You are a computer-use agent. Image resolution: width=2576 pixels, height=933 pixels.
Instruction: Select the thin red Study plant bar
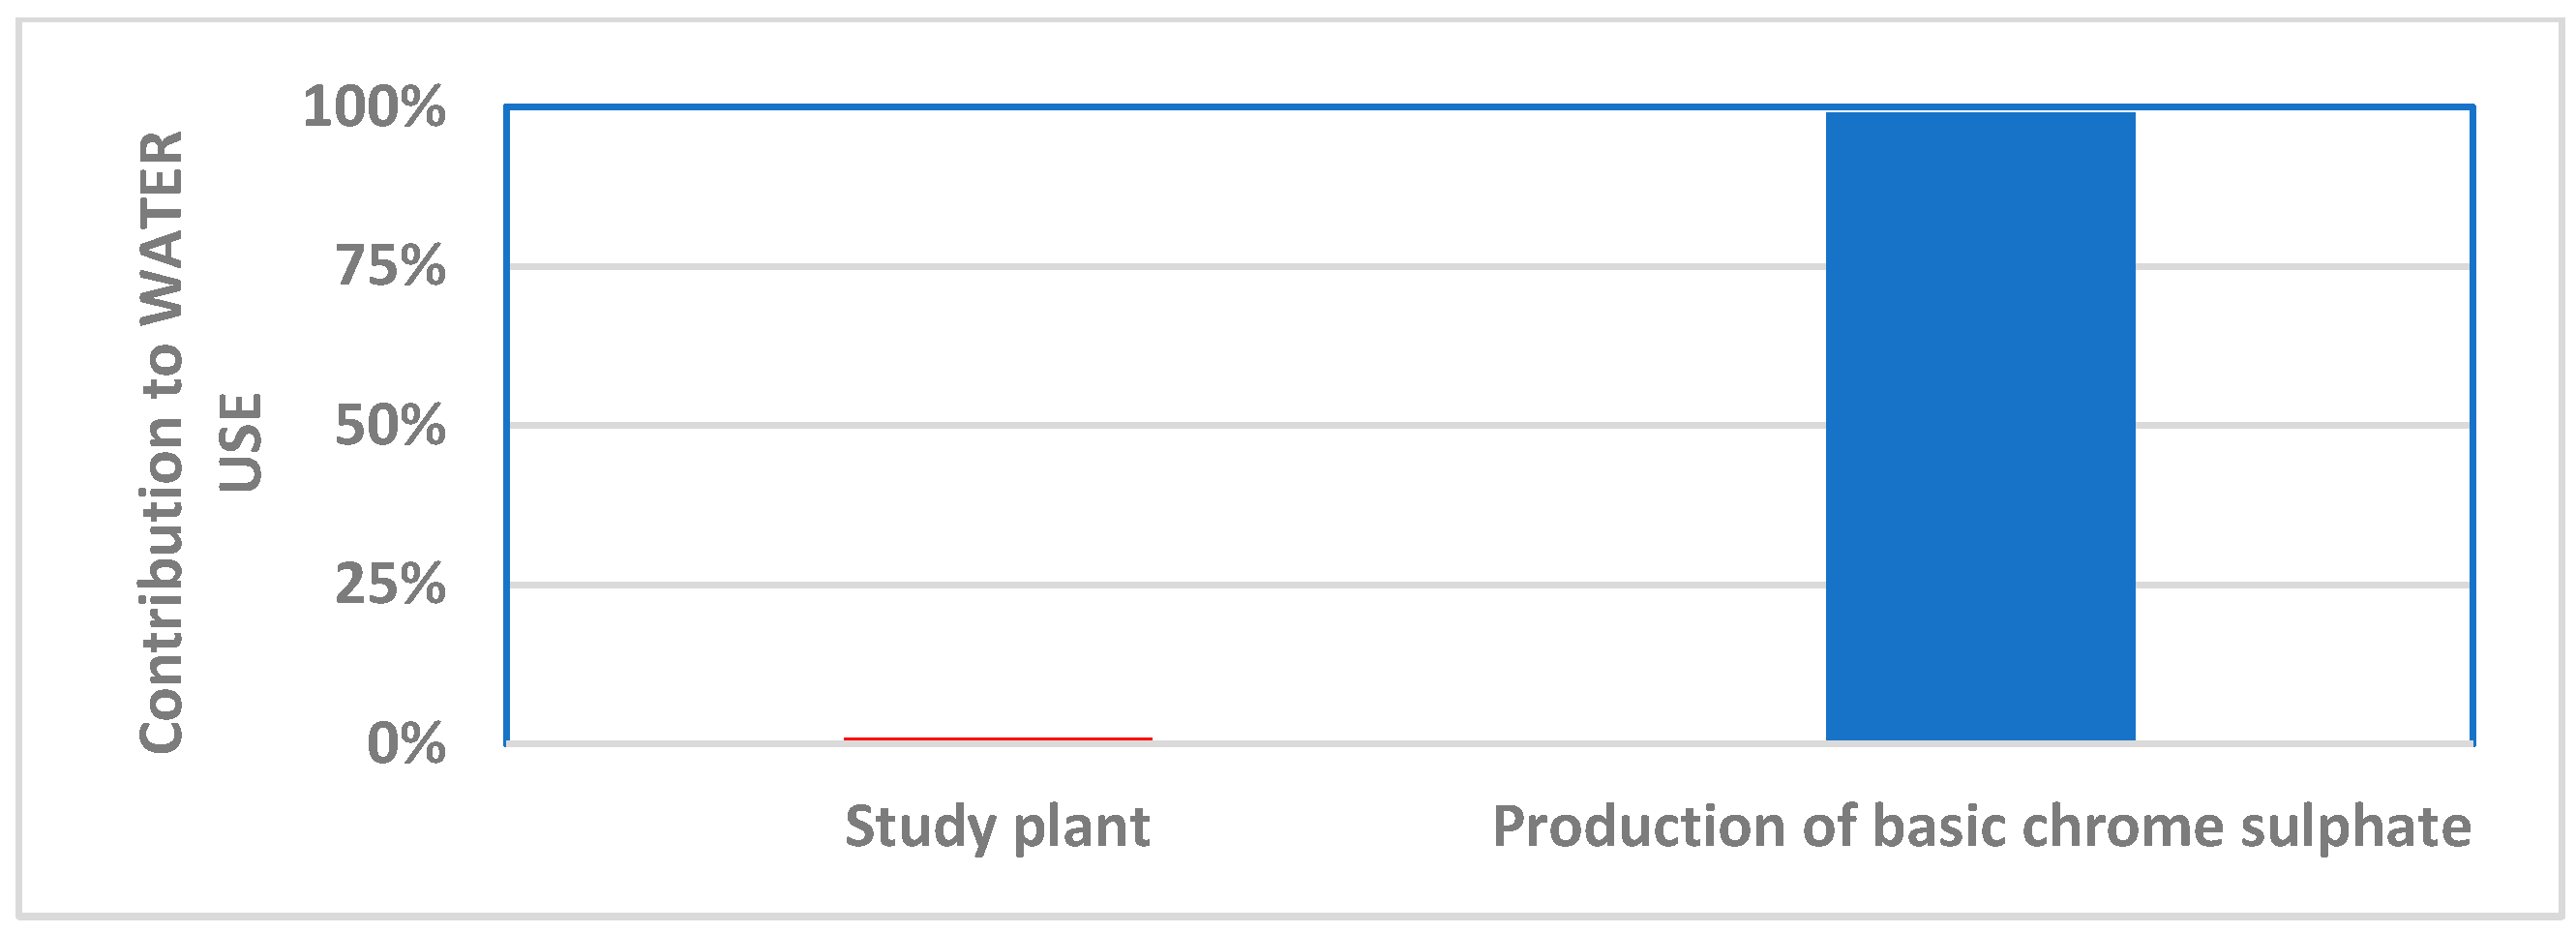pos(997,738)
